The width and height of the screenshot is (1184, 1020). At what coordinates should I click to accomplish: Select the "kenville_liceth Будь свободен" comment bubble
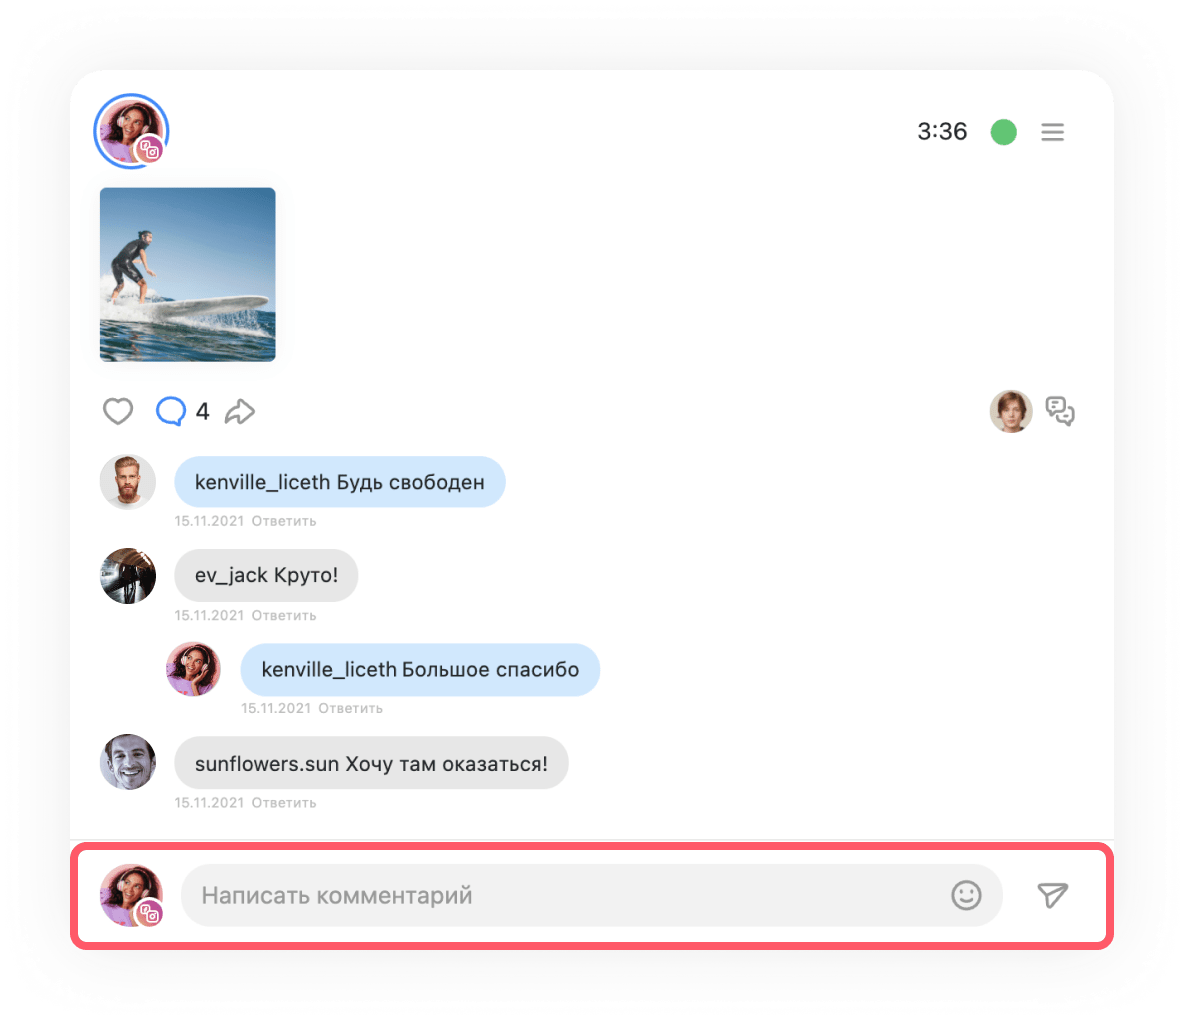click(340, 482)
